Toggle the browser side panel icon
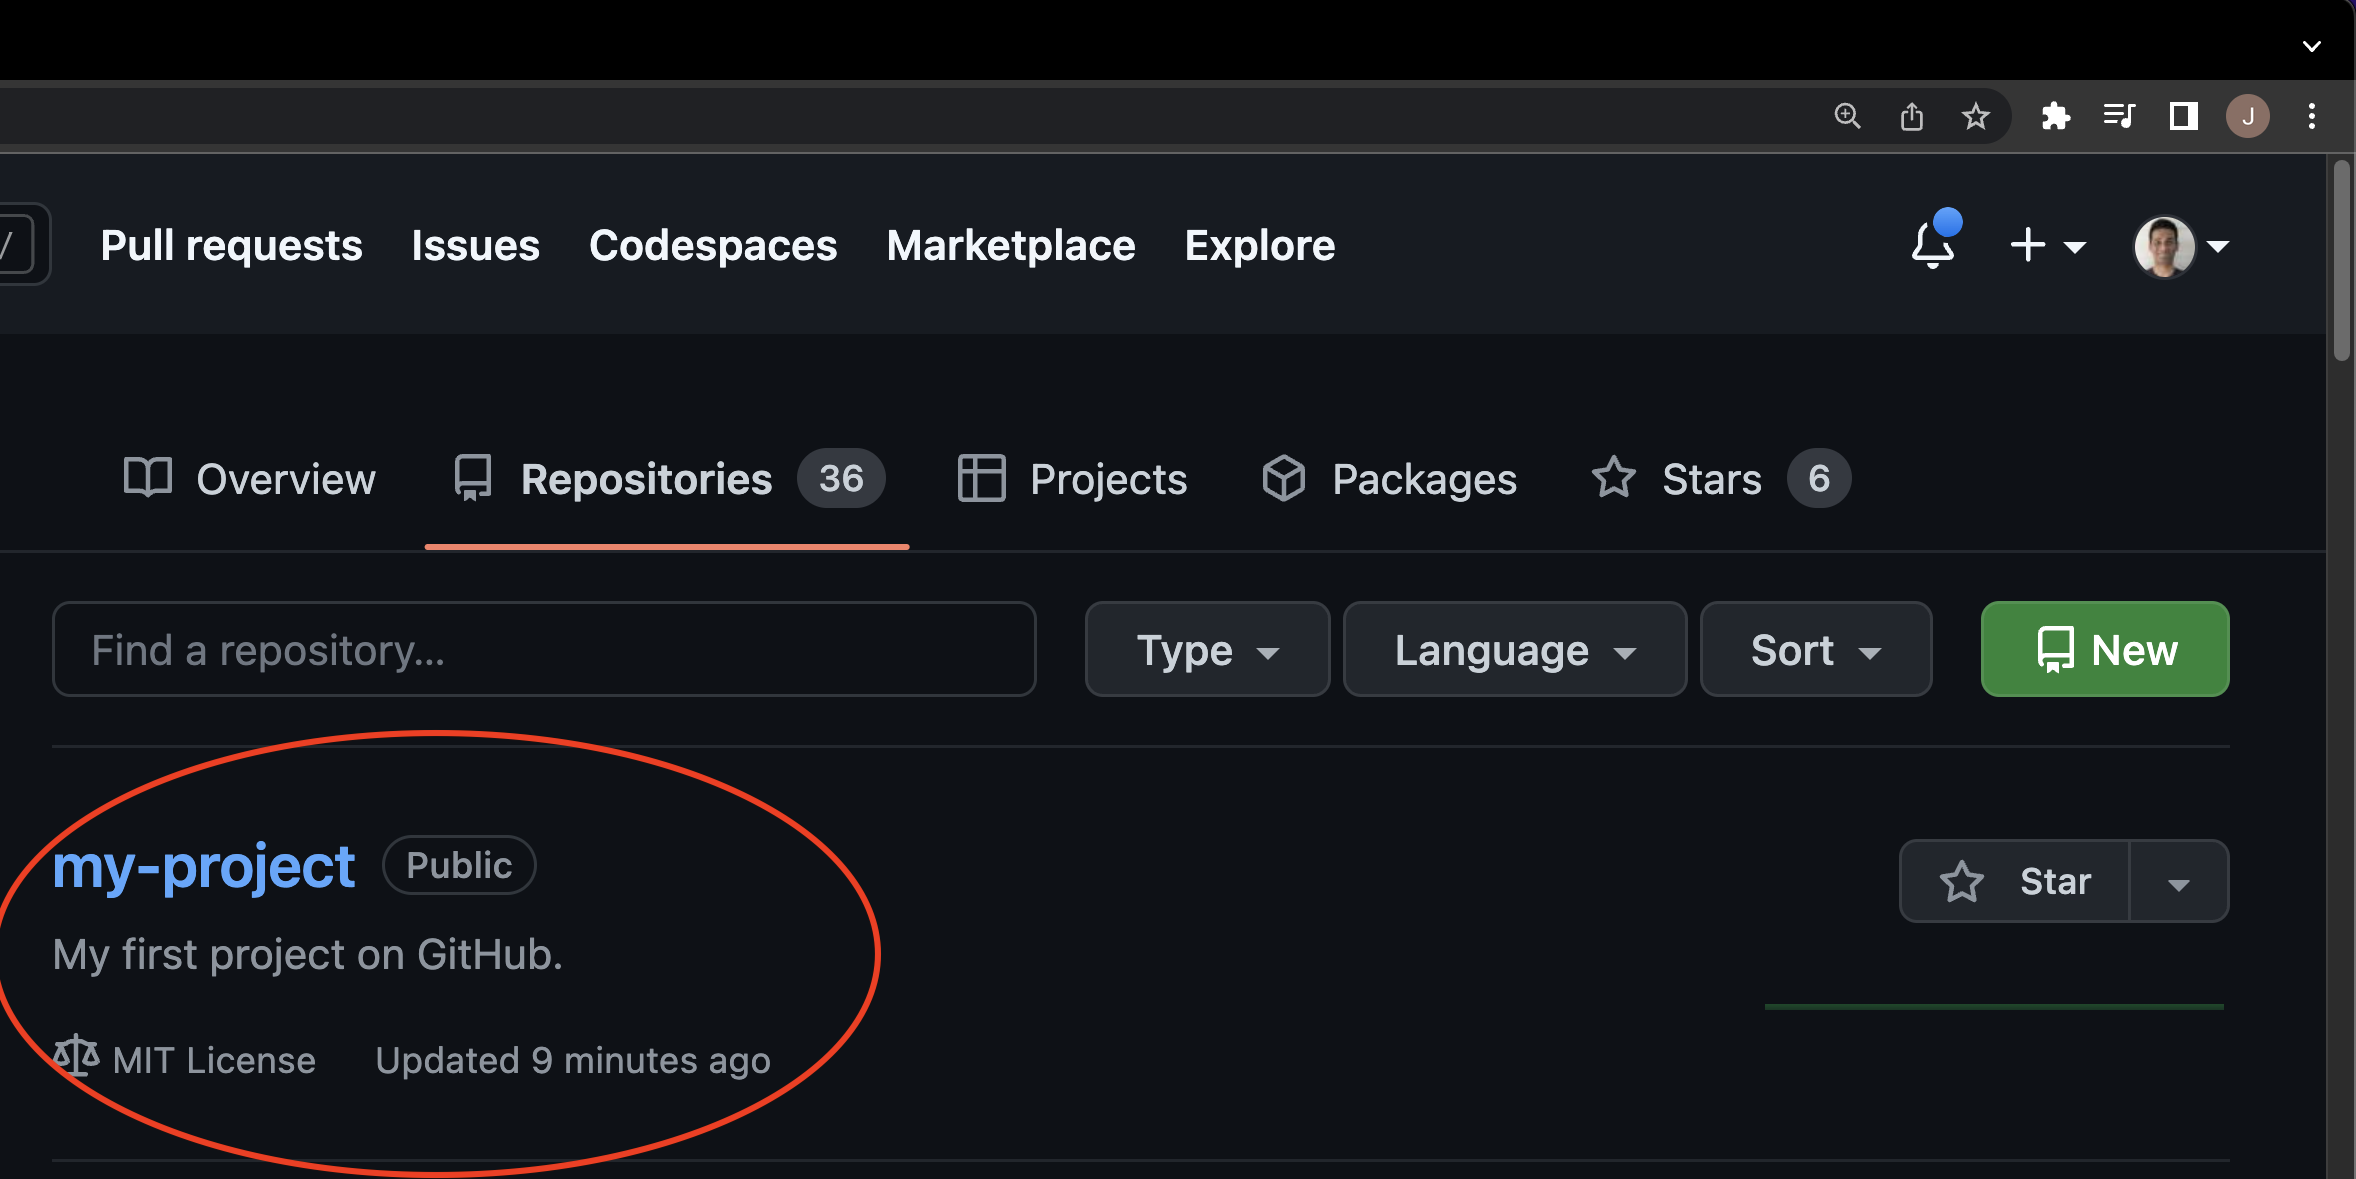Image resolution: width=2356 pixels, height=1179 pixels. pos(2183,116)
